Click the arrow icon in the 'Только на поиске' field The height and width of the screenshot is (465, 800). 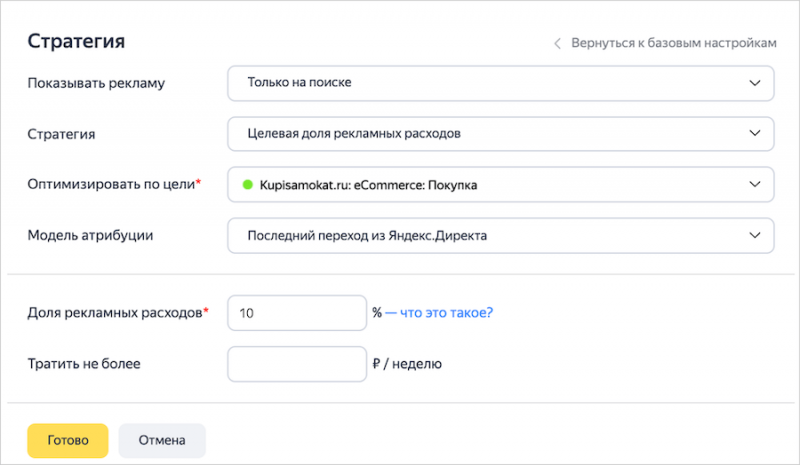[755, 84]
